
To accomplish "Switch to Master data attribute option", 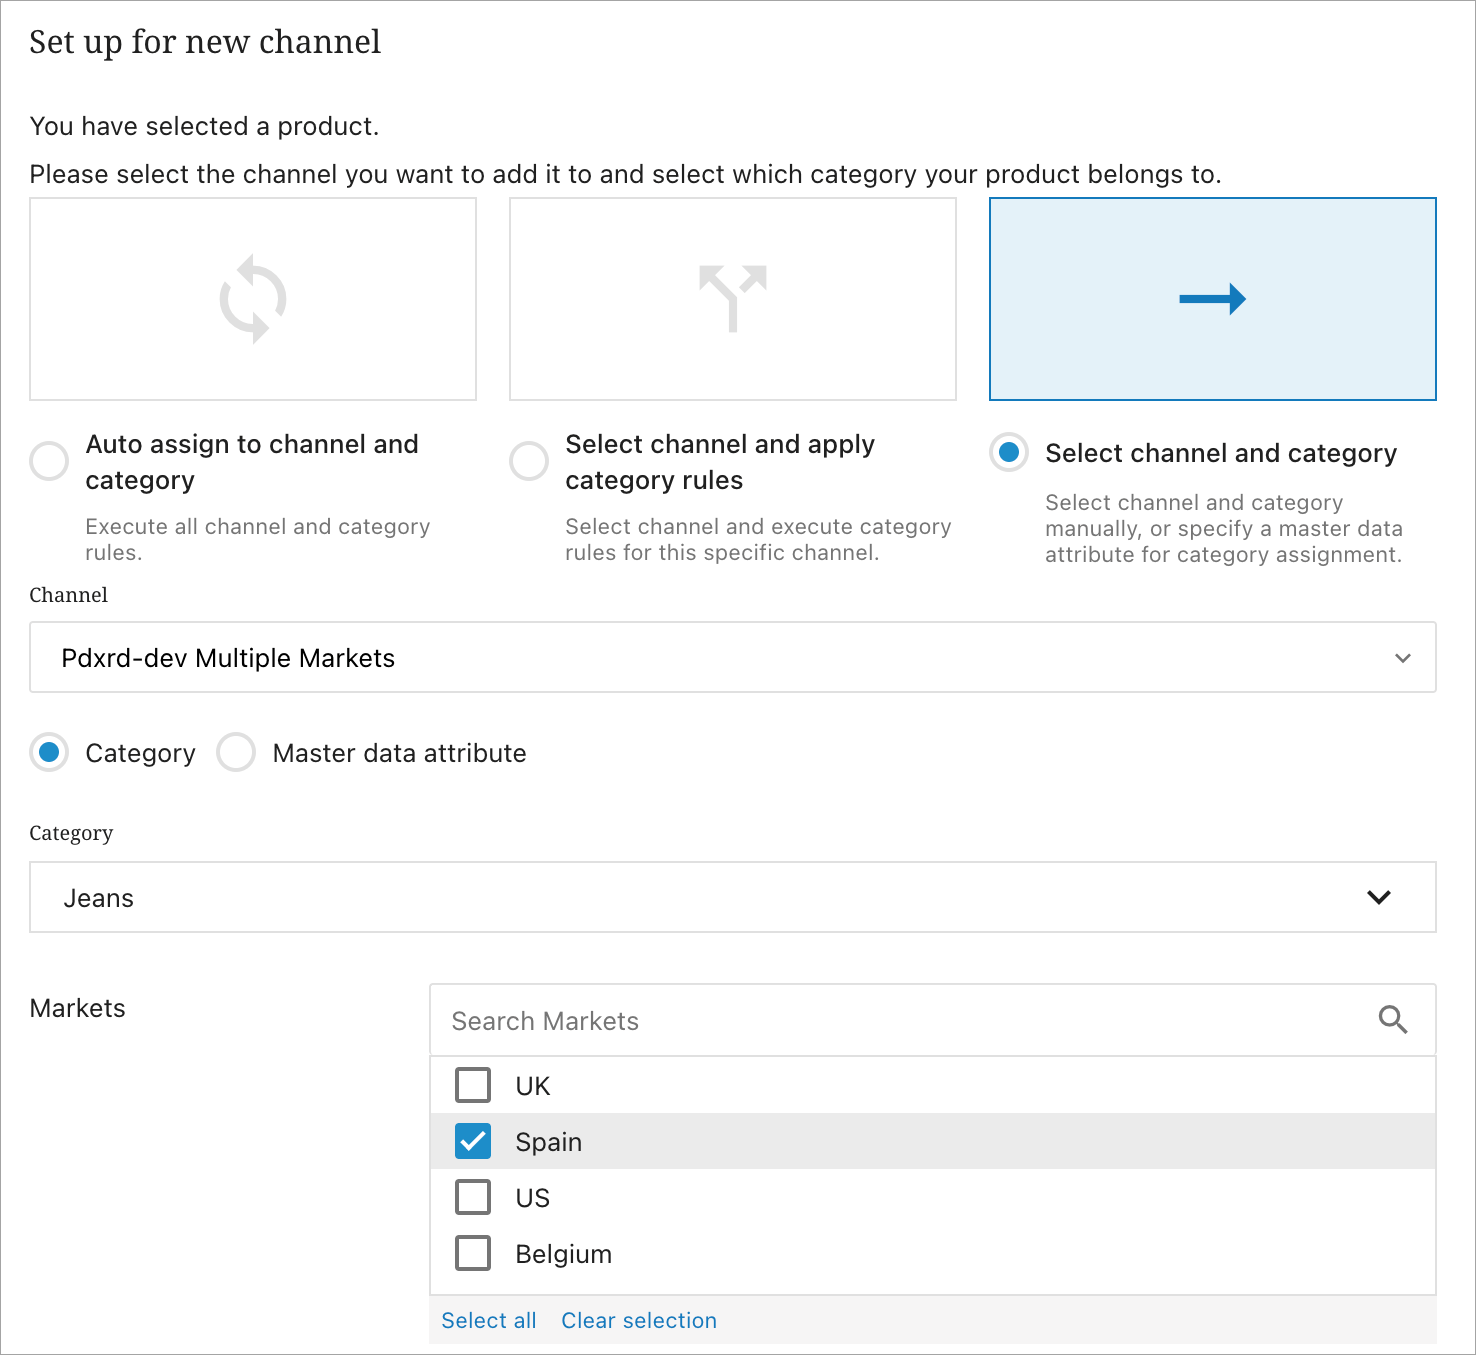I will (x=237, y=753).
